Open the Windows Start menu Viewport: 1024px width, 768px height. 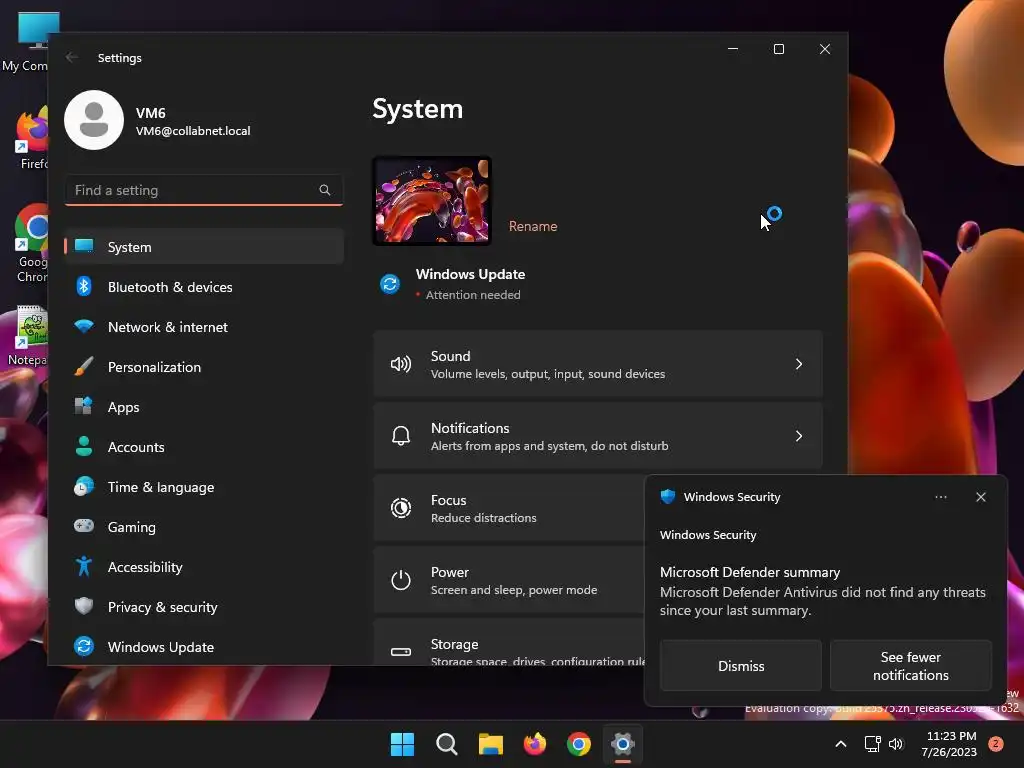[402, 744]
